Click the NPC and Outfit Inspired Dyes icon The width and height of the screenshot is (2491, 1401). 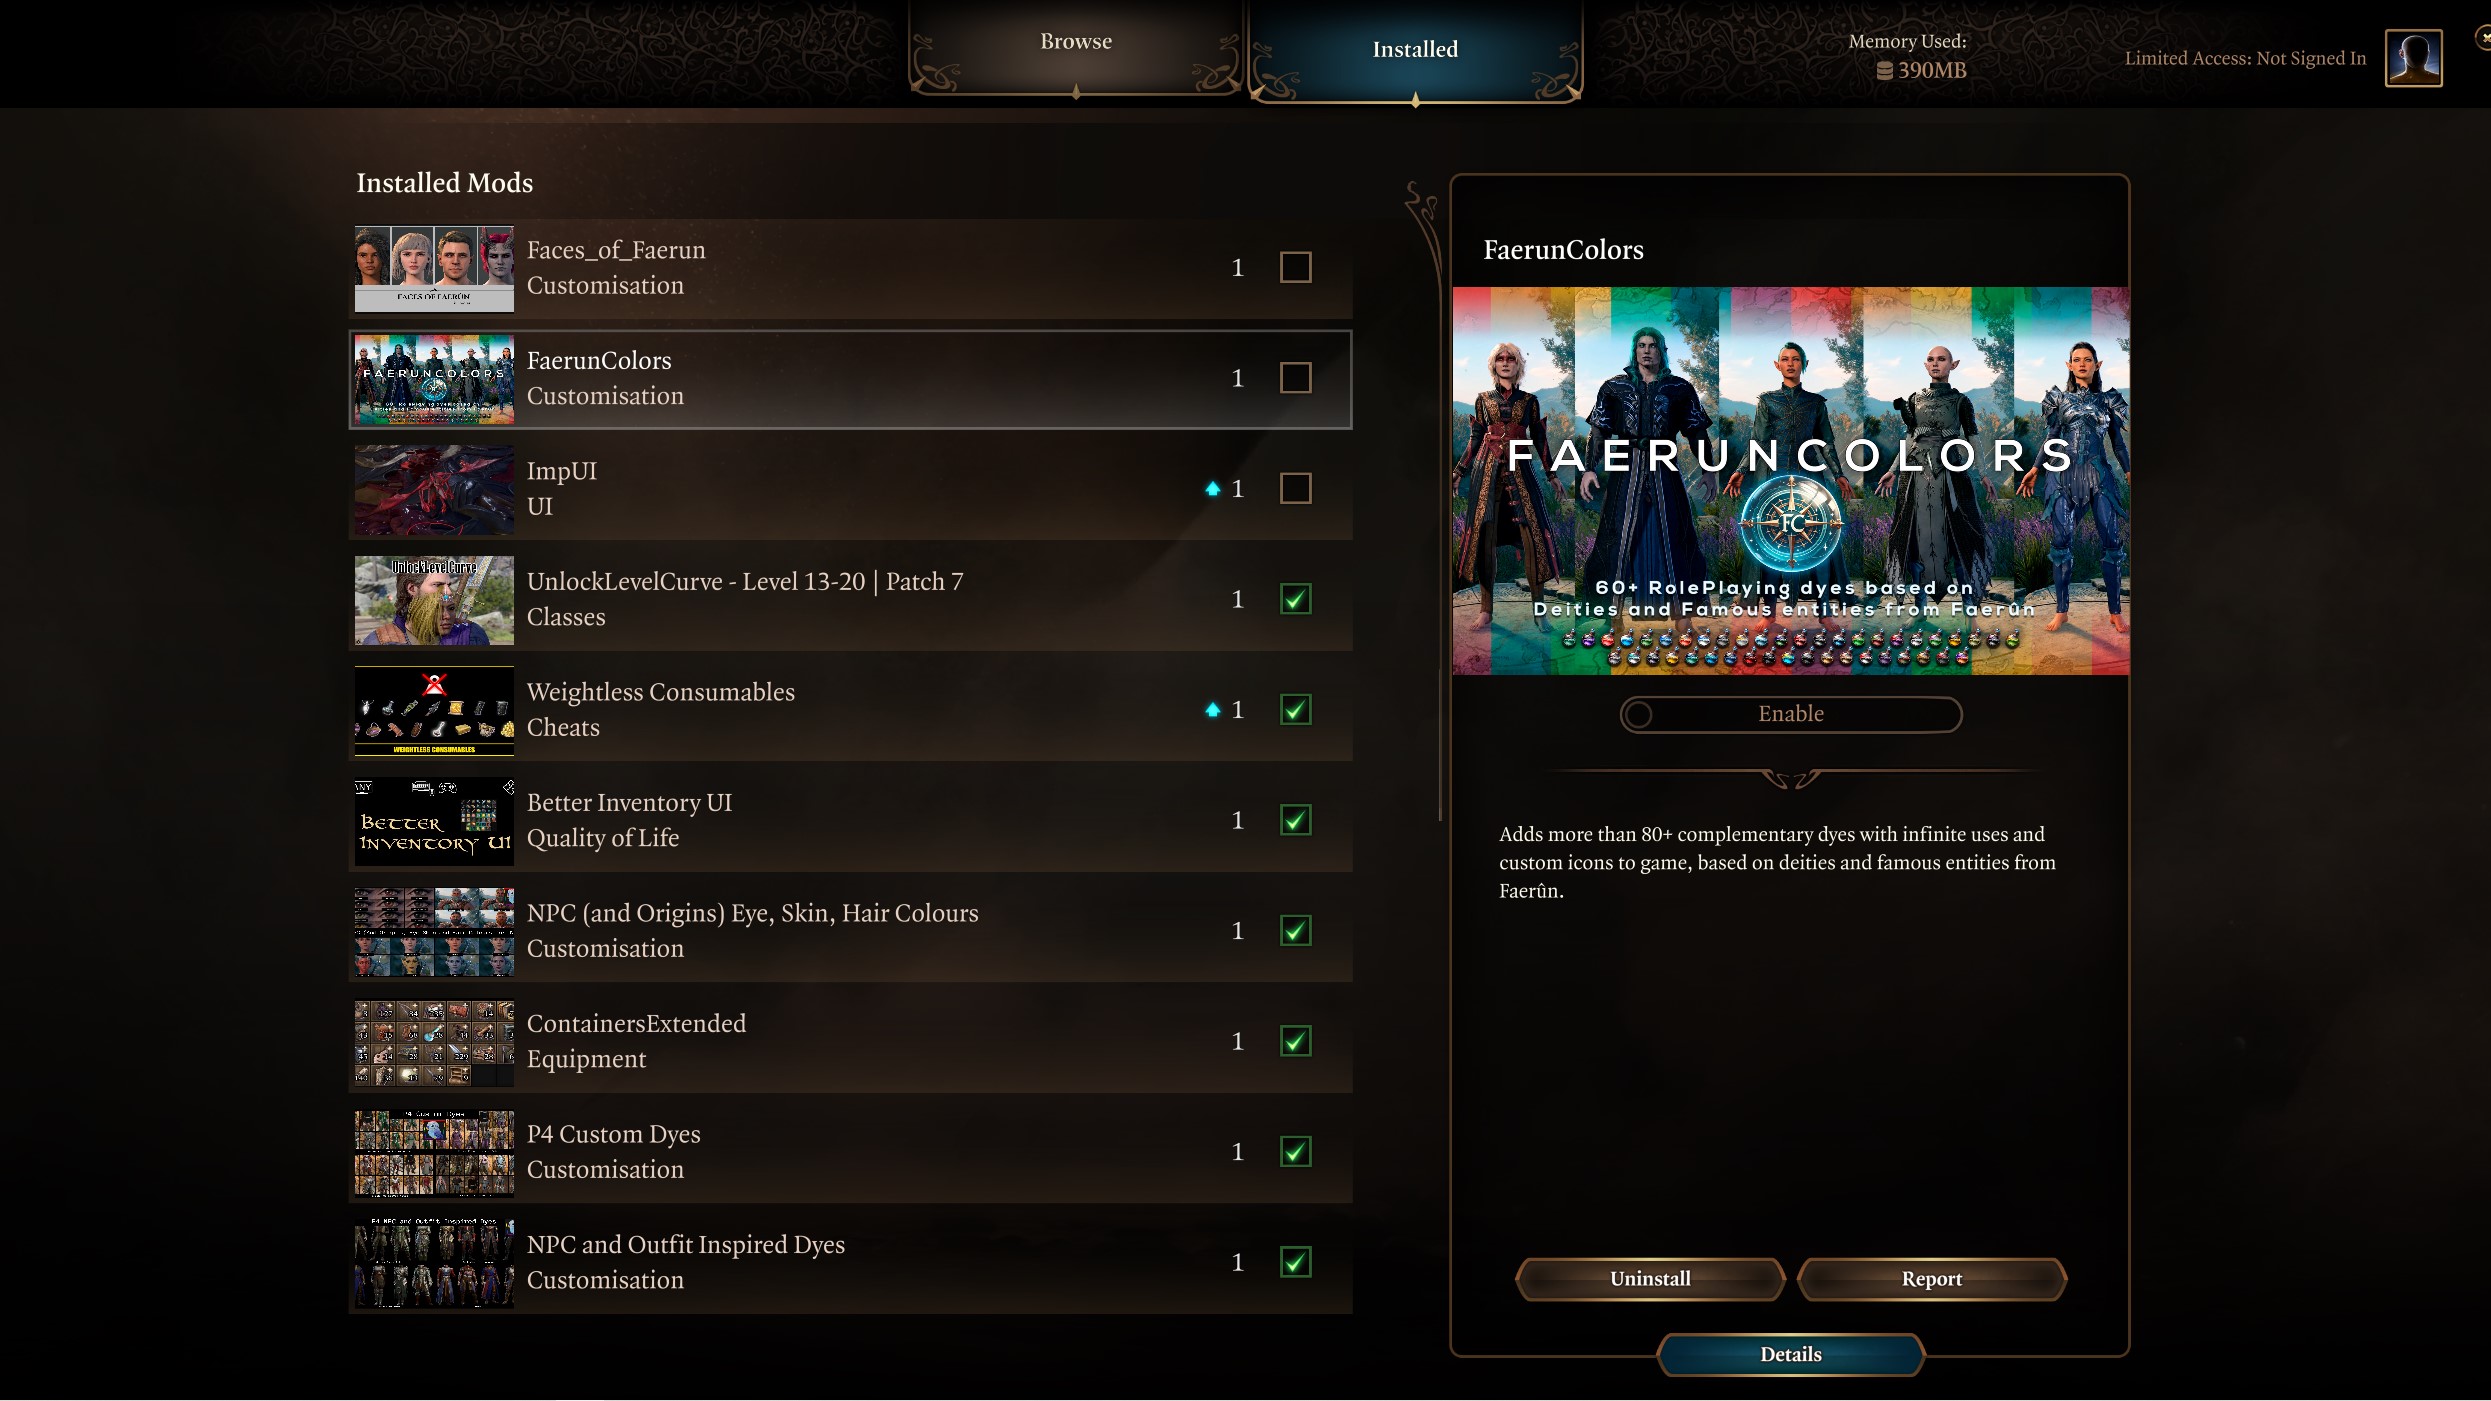435,1261
